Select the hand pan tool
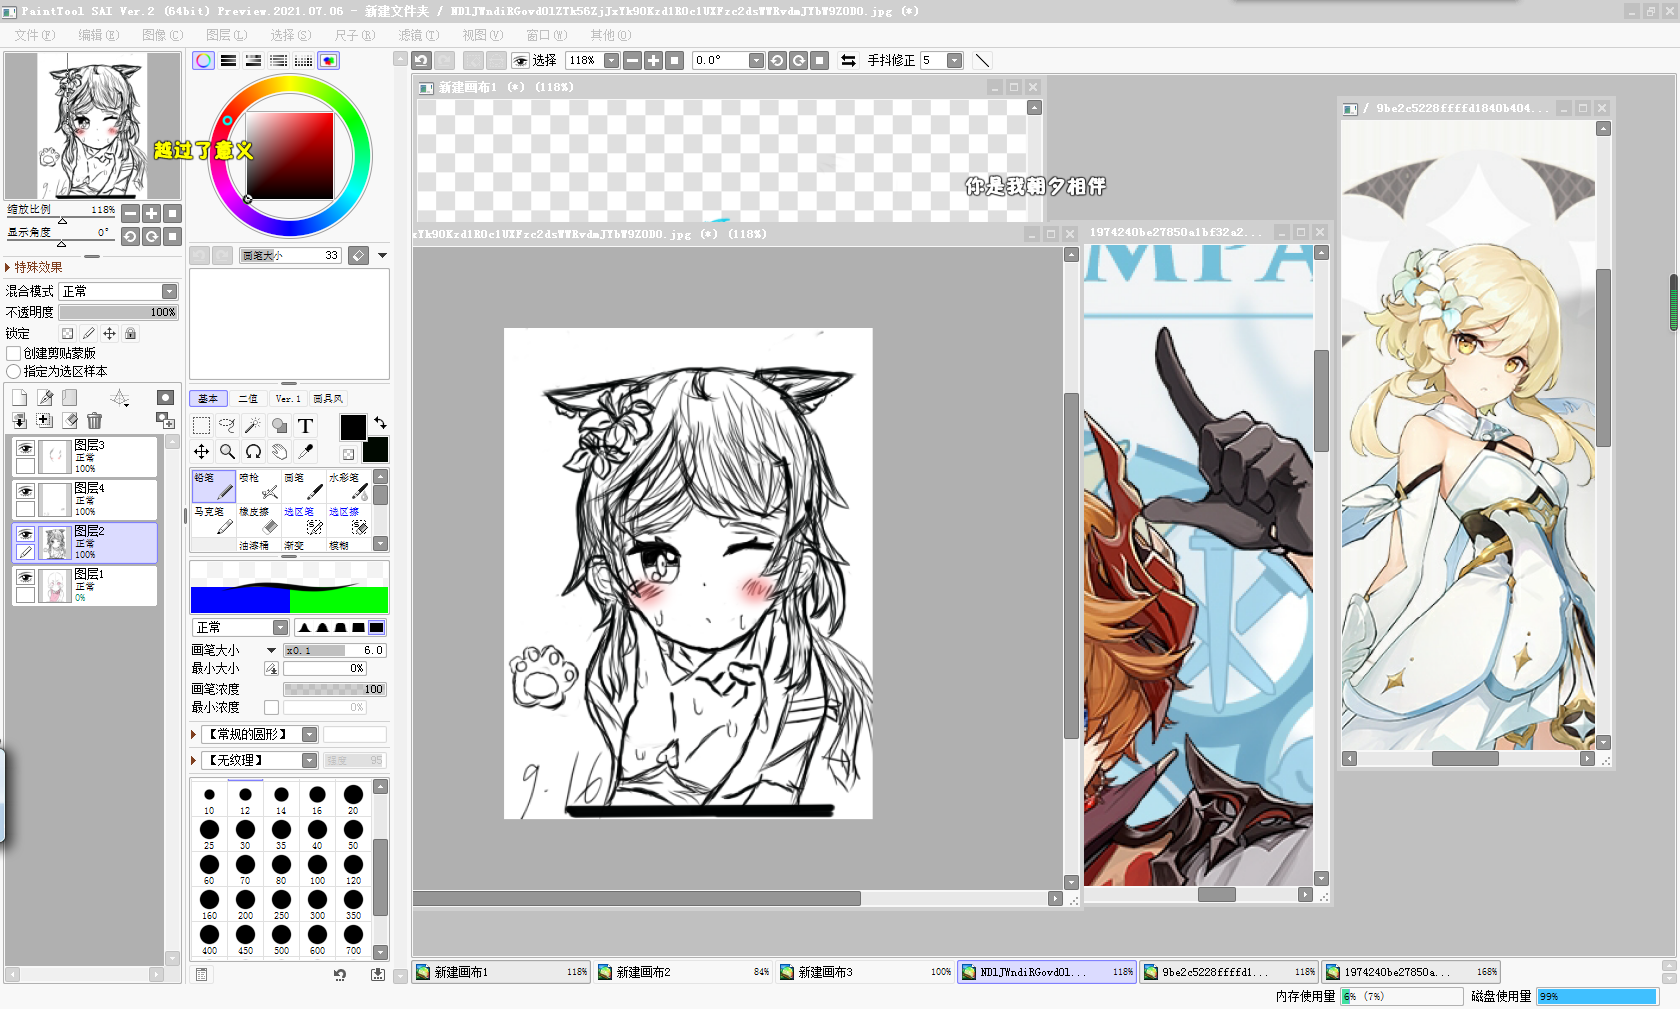The width and height of the screenshot is (1680, 1009). (279, 452)
